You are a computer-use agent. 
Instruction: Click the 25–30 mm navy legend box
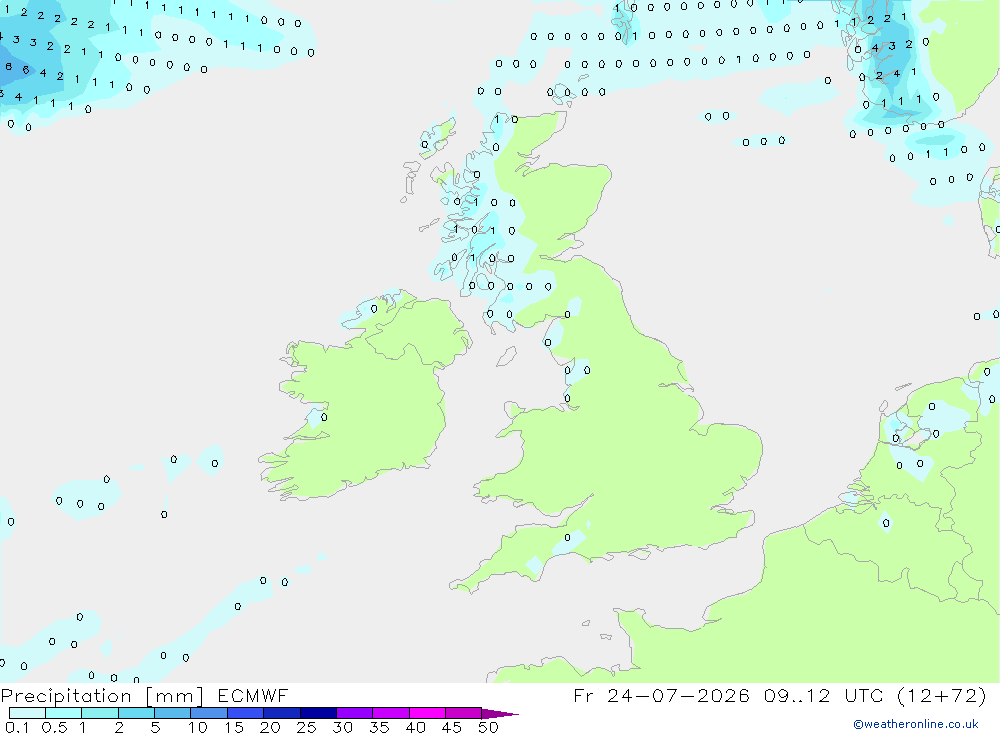tap(318, 713)
